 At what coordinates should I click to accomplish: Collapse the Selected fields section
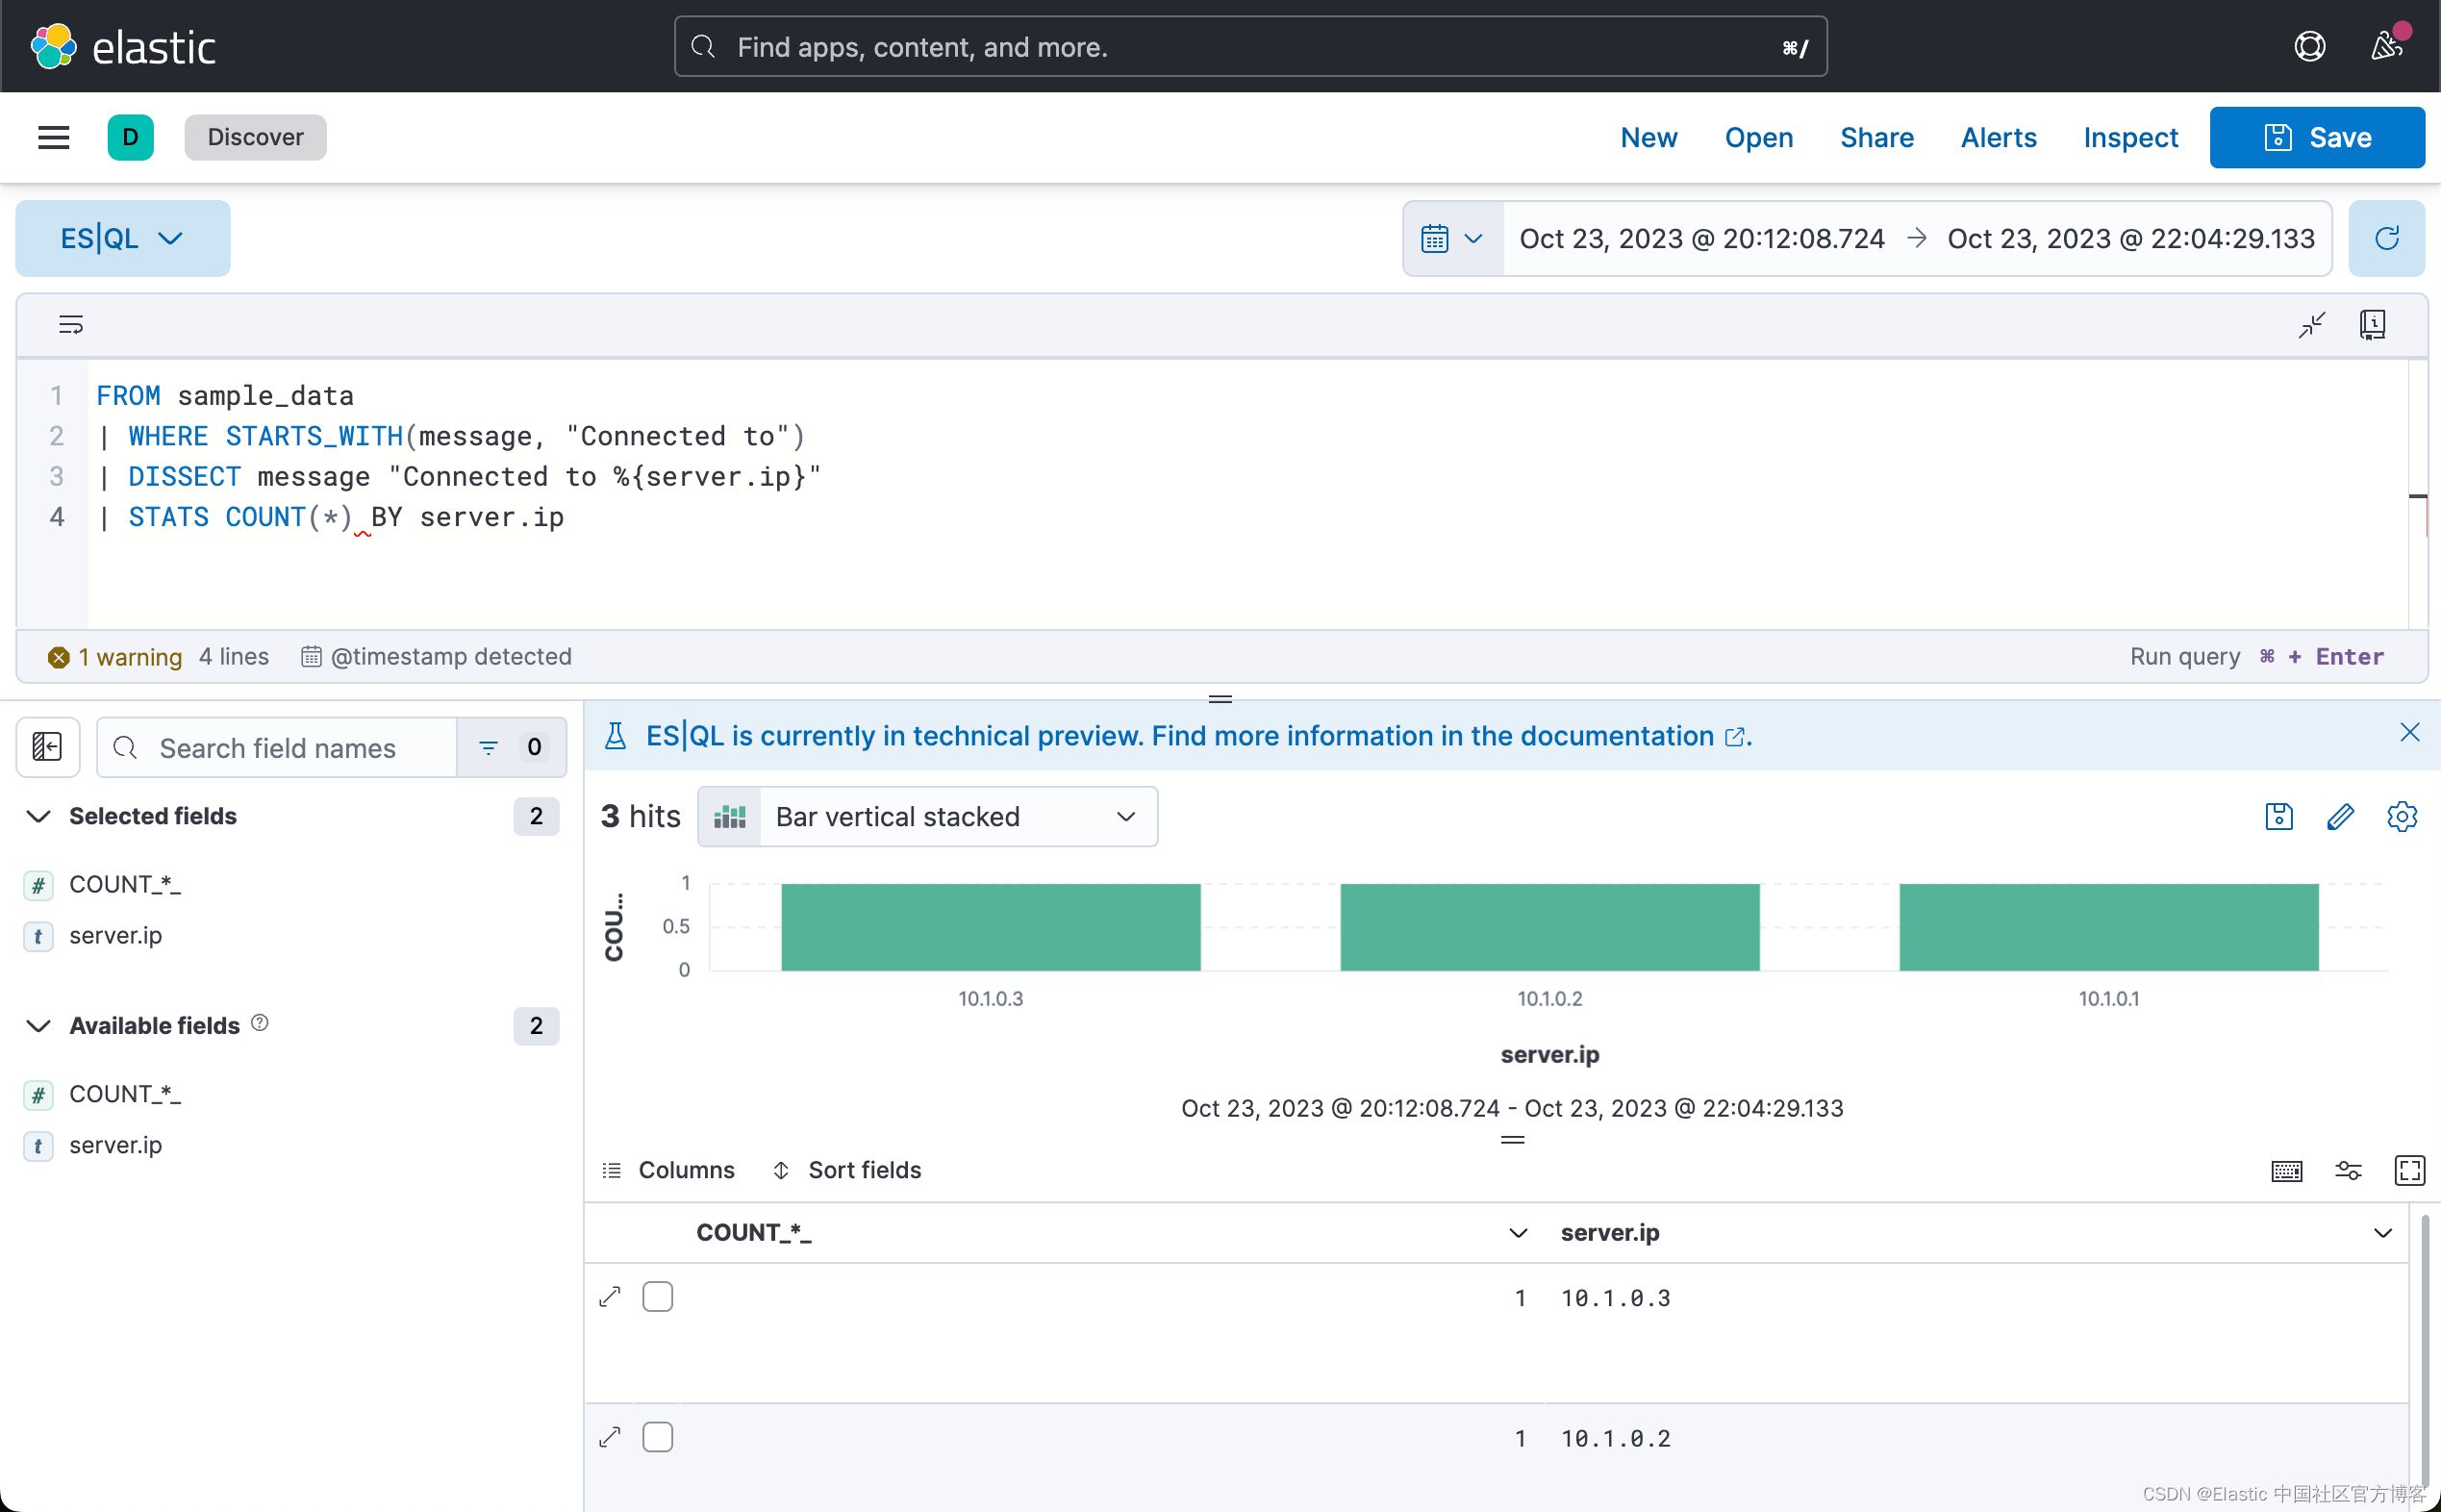pos(37,815)
